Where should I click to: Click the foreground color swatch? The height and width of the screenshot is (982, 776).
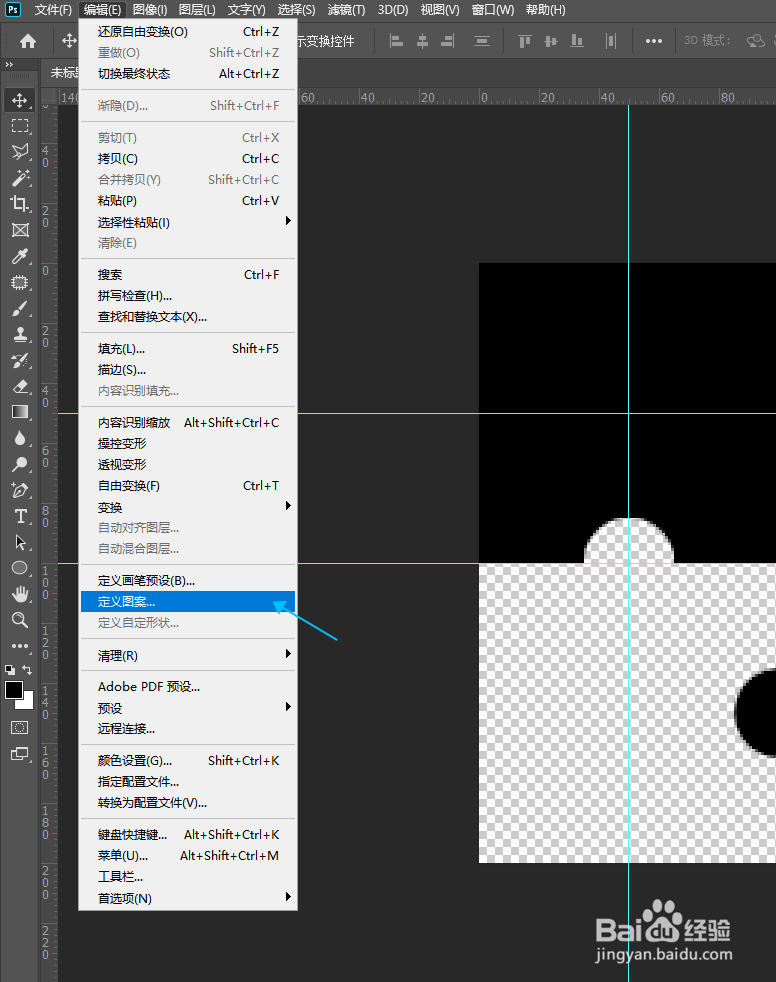point(13,690)
